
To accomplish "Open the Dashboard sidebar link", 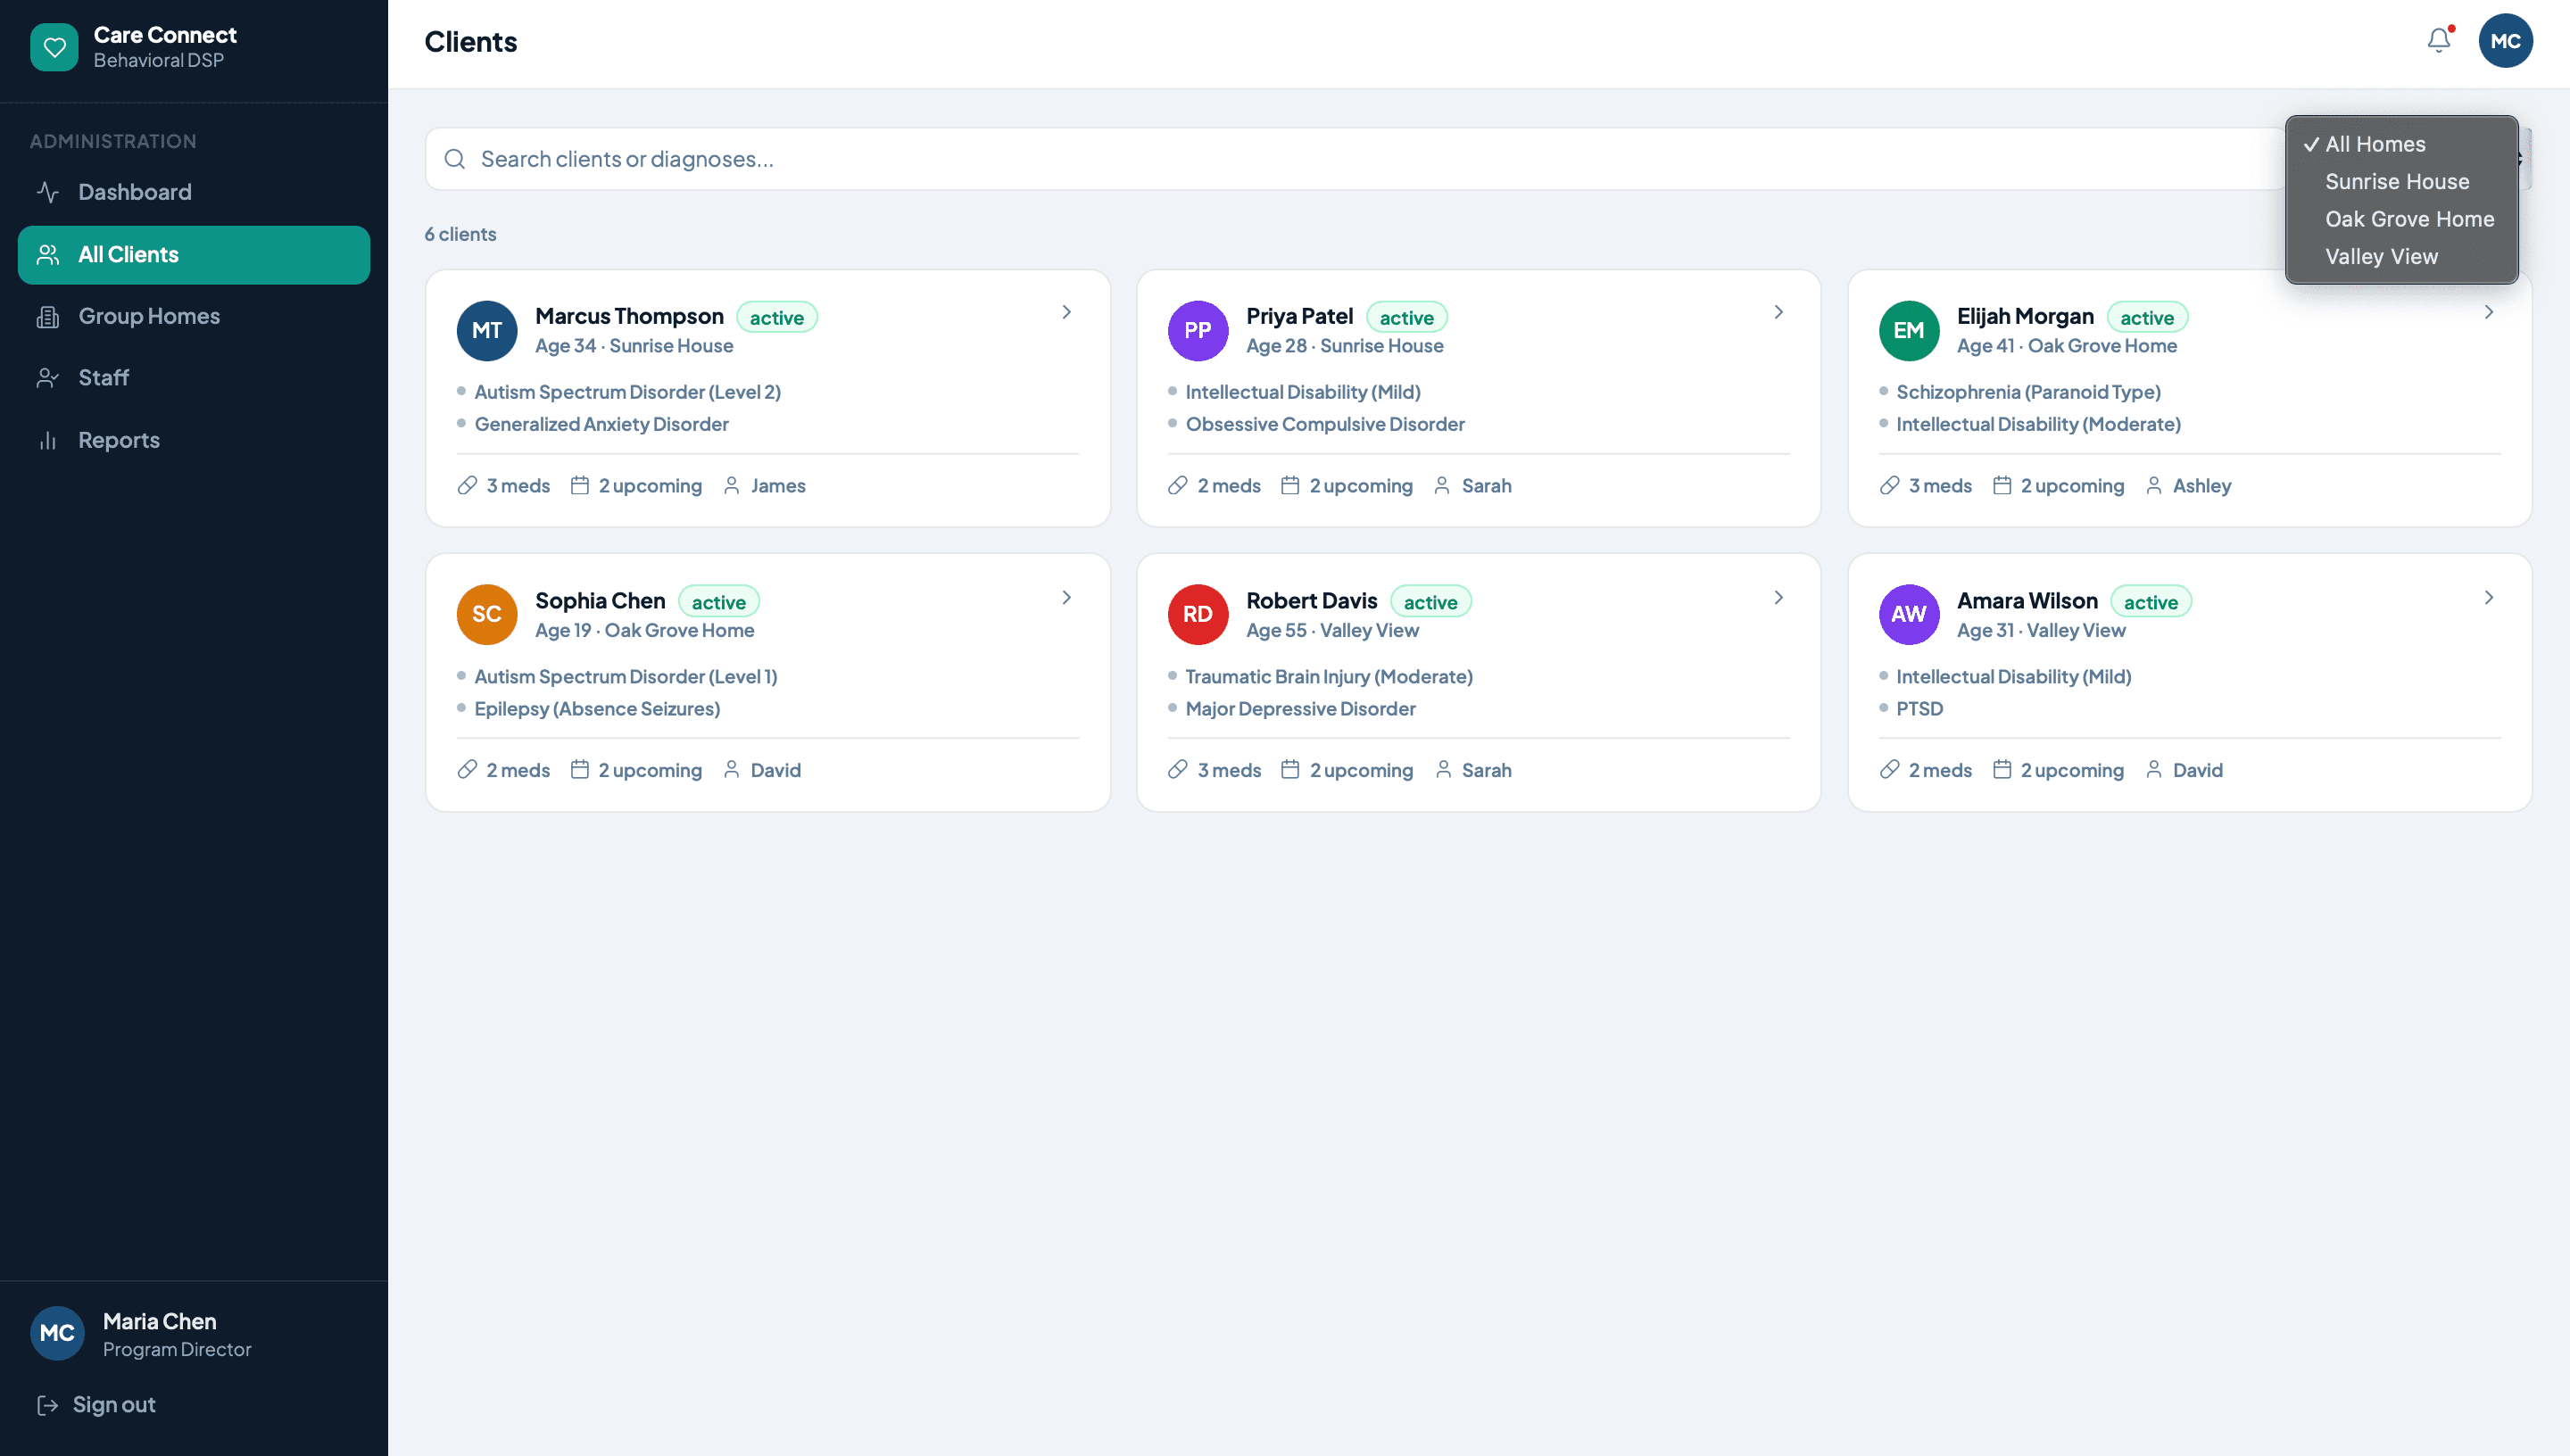I will pyautogui.click(x=194, y=192).
